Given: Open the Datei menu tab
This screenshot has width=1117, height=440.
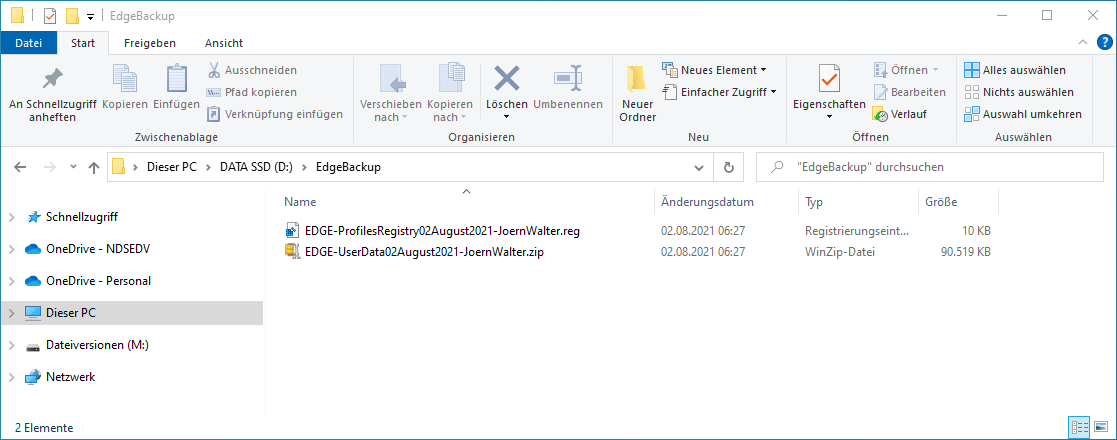Looking at the screenshot, I should pyautogui.click(x=28, y=43).
